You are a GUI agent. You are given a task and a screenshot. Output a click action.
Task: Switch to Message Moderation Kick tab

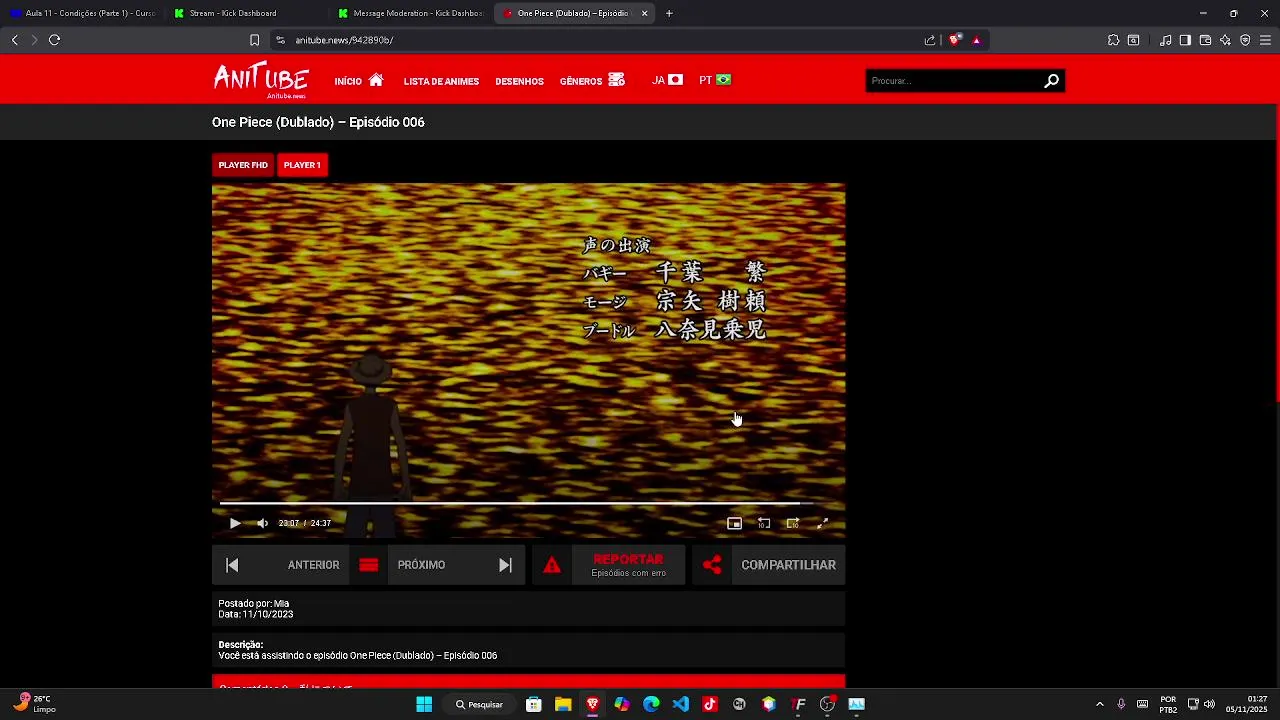(409, 13)
